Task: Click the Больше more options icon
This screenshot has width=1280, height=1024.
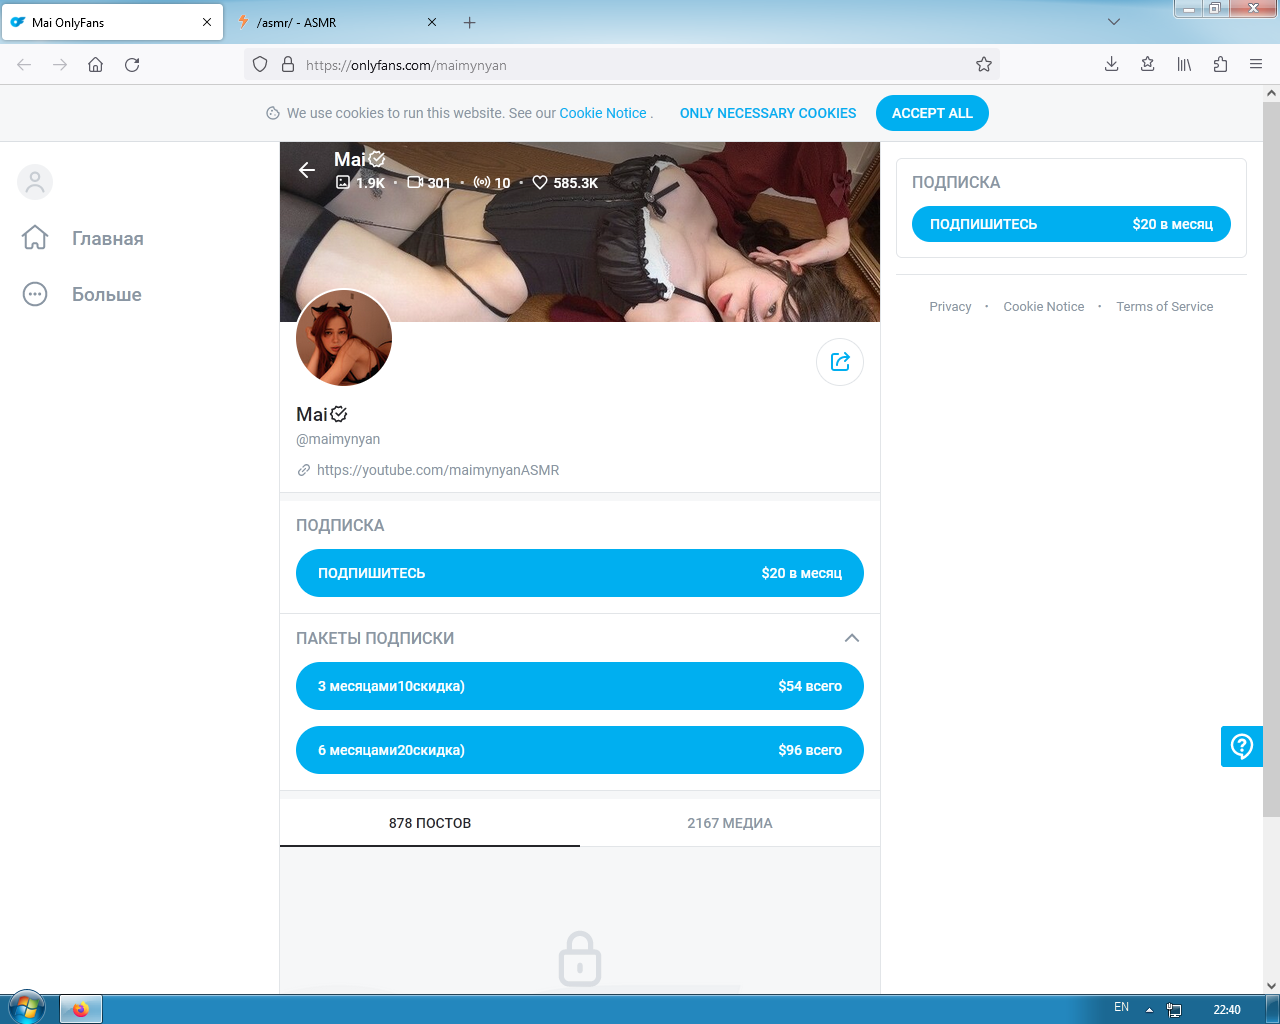Action: point(35,294)
